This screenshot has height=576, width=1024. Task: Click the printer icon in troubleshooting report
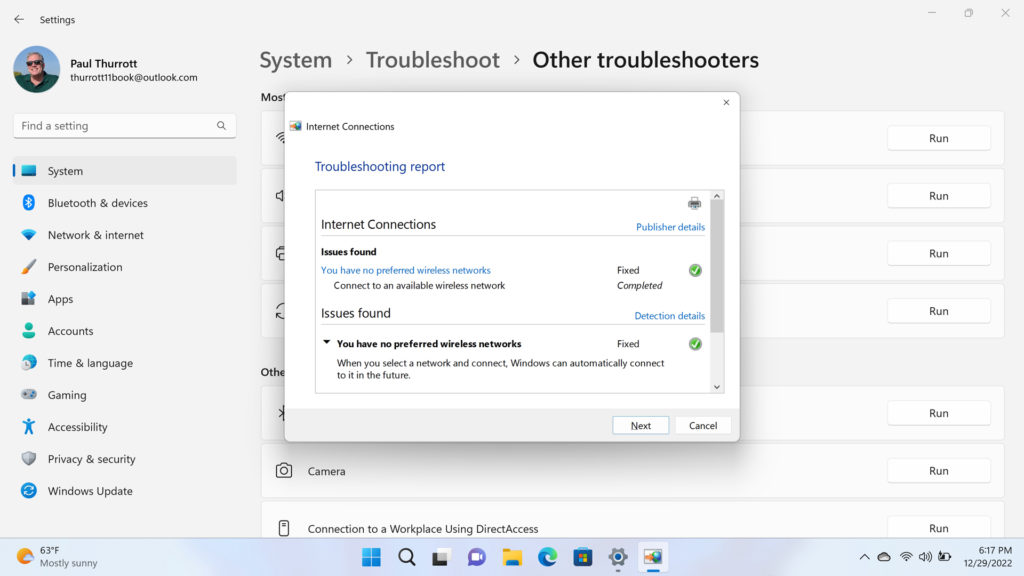click(694, 204)
